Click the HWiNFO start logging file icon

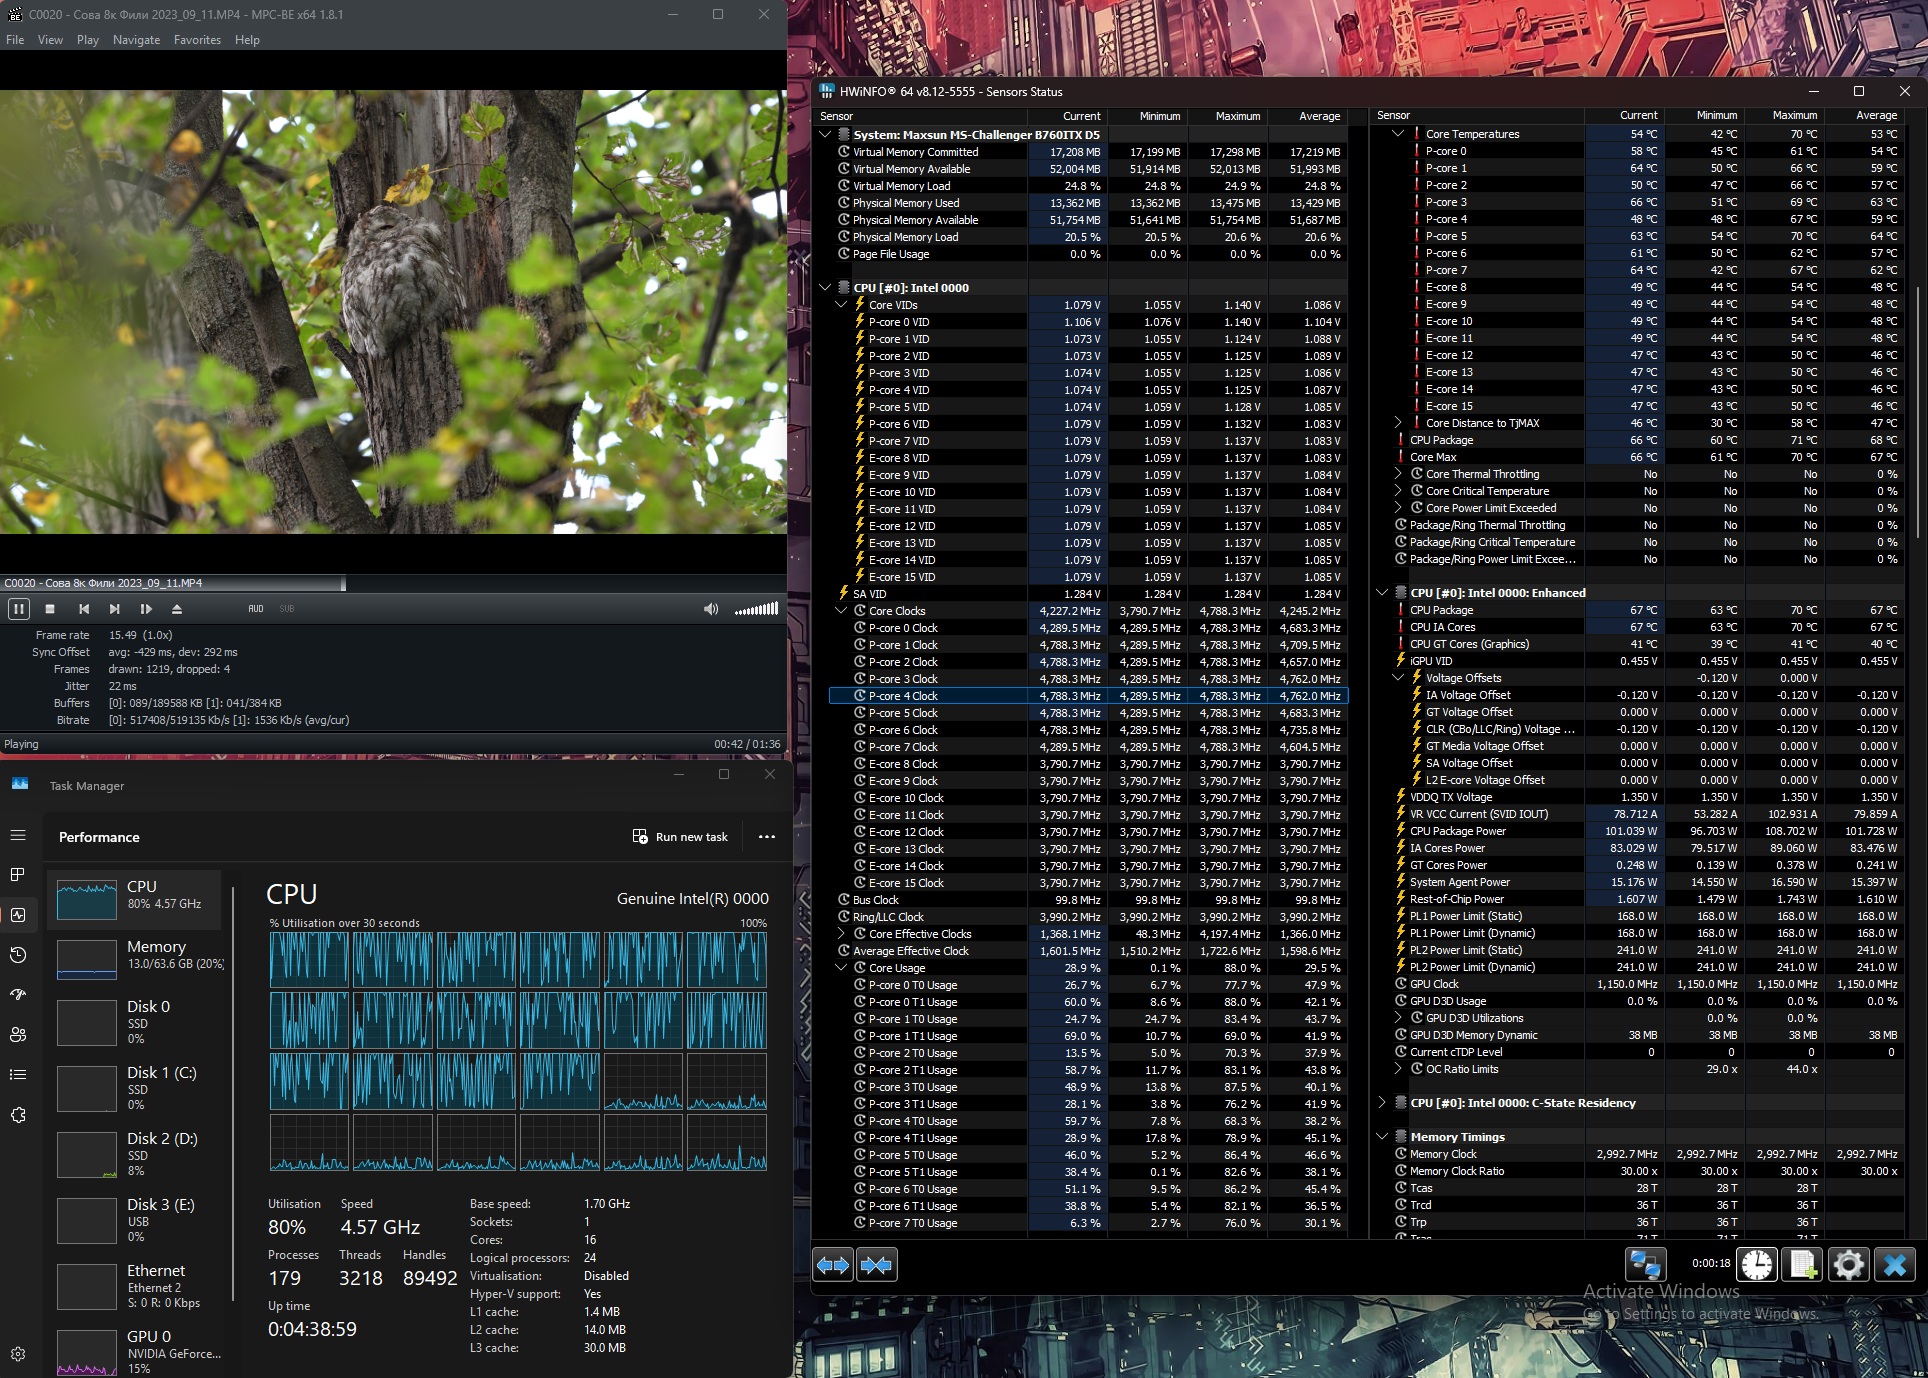click(x=1803, y=1265)
